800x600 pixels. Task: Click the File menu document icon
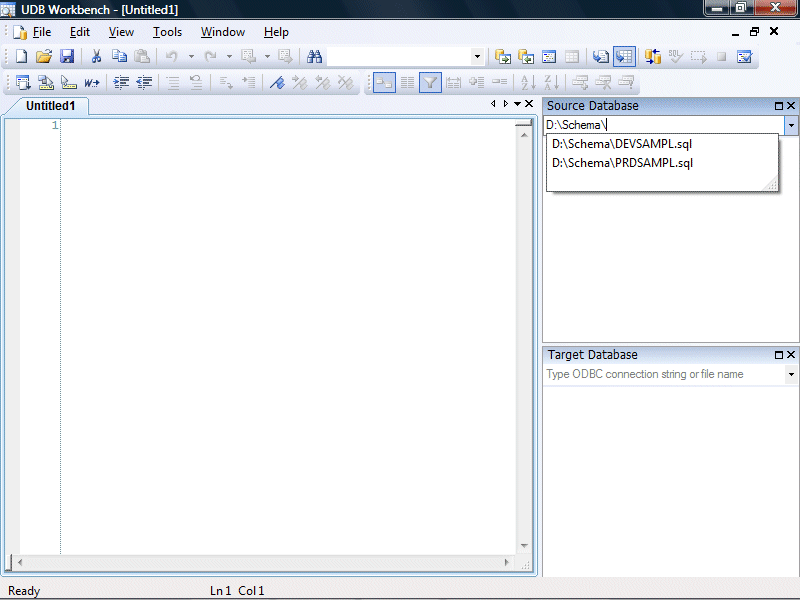20,32
